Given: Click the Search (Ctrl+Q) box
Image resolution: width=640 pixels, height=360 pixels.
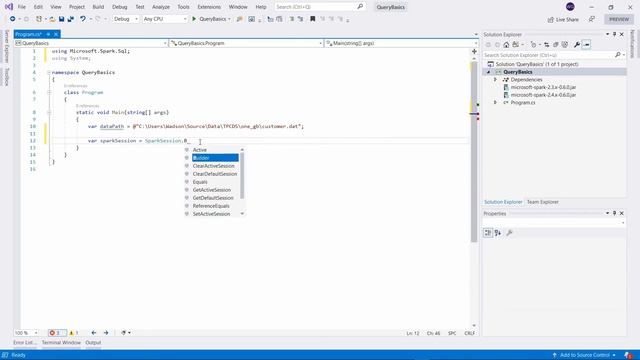Looking at the screenshot, I should click(320, 7).
